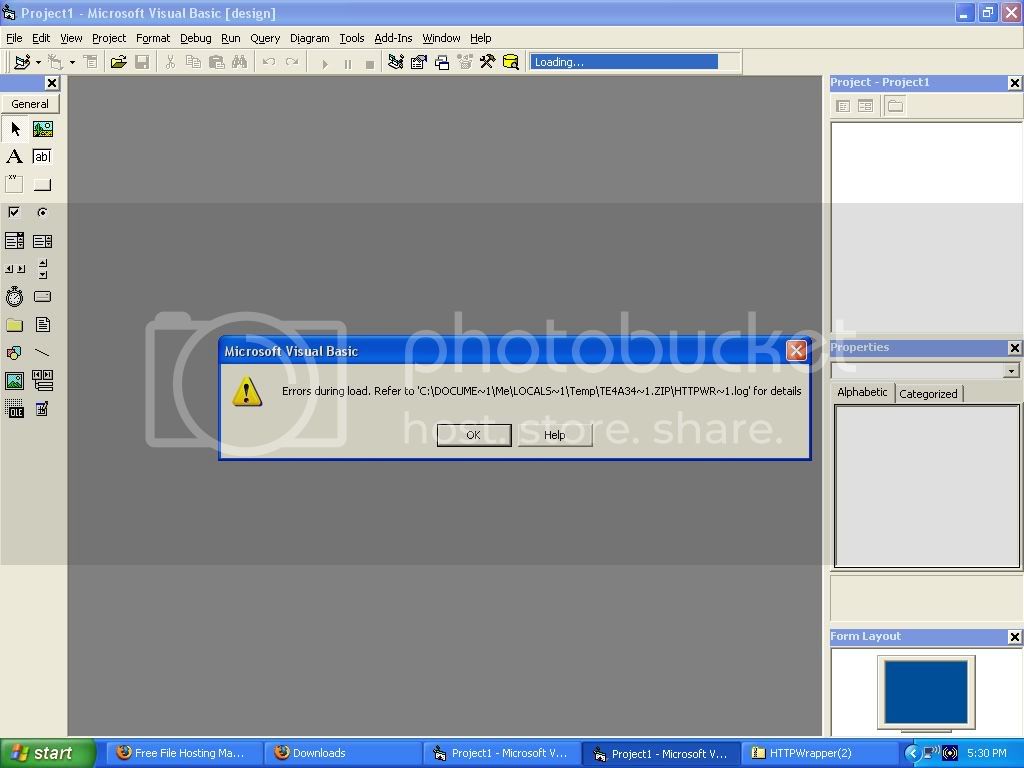The width and height of the screenshot is (1024, 768).
Task: Open the Project Explorer toolbar icon
Action: (x=395, y=62)
